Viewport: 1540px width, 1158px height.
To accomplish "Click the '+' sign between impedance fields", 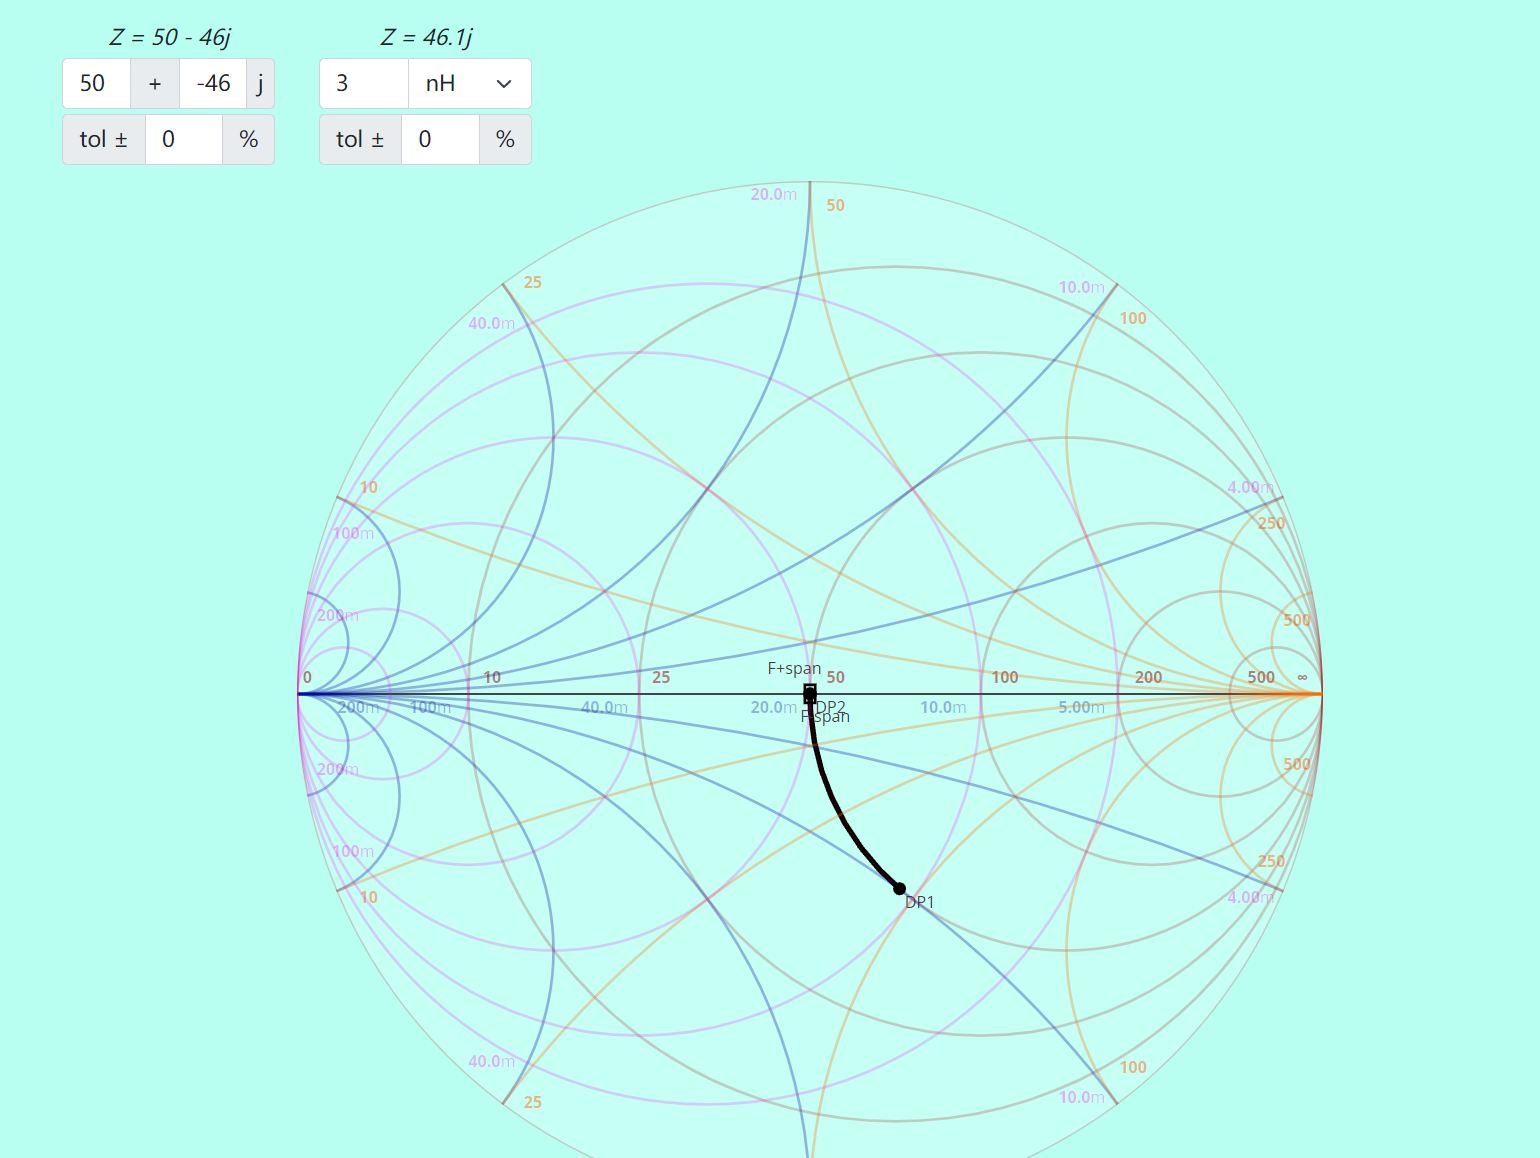I will point(155,84).
